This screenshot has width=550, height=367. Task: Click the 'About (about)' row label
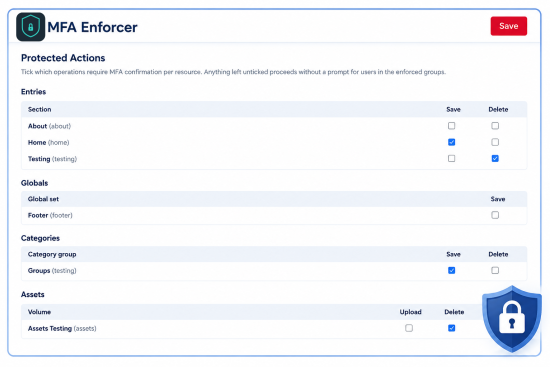tap(49, 126)
